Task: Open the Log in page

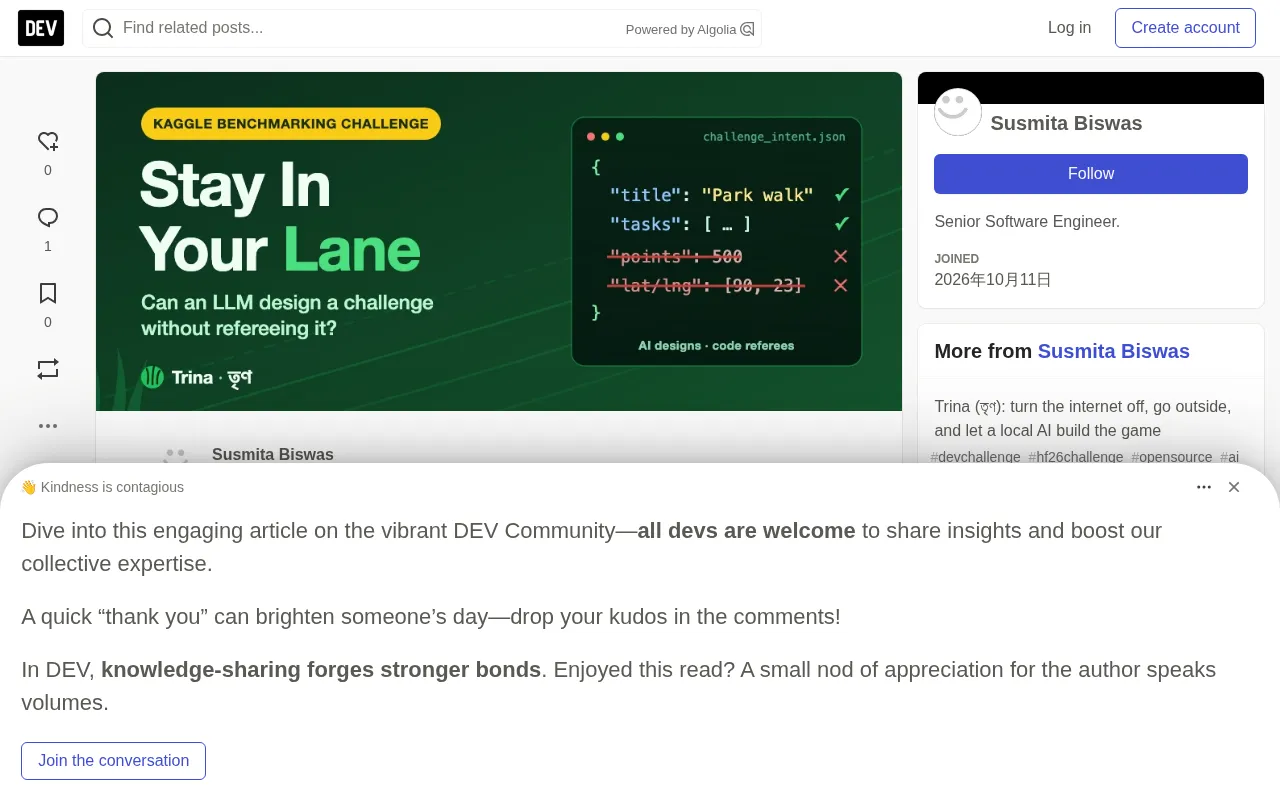Action: tap(1069, 28)
